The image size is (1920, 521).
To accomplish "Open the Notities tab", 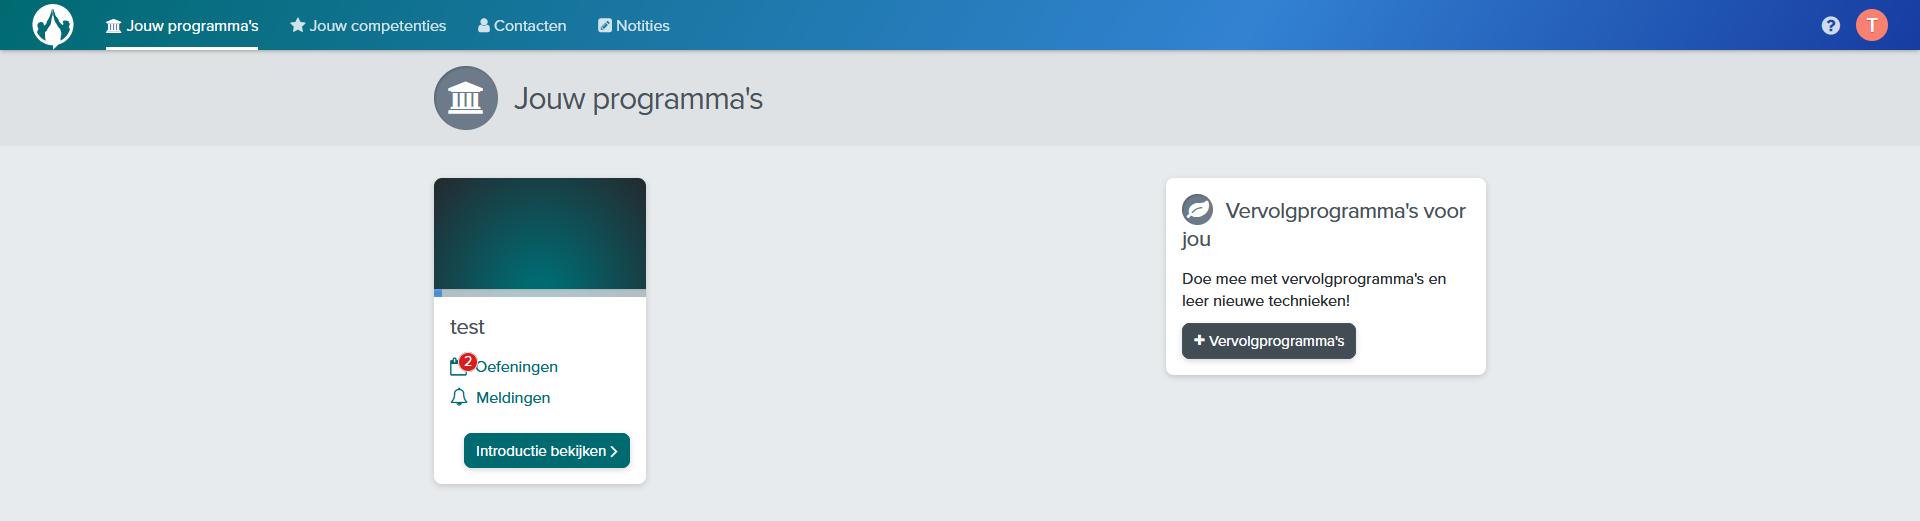I will coord(634,26).
